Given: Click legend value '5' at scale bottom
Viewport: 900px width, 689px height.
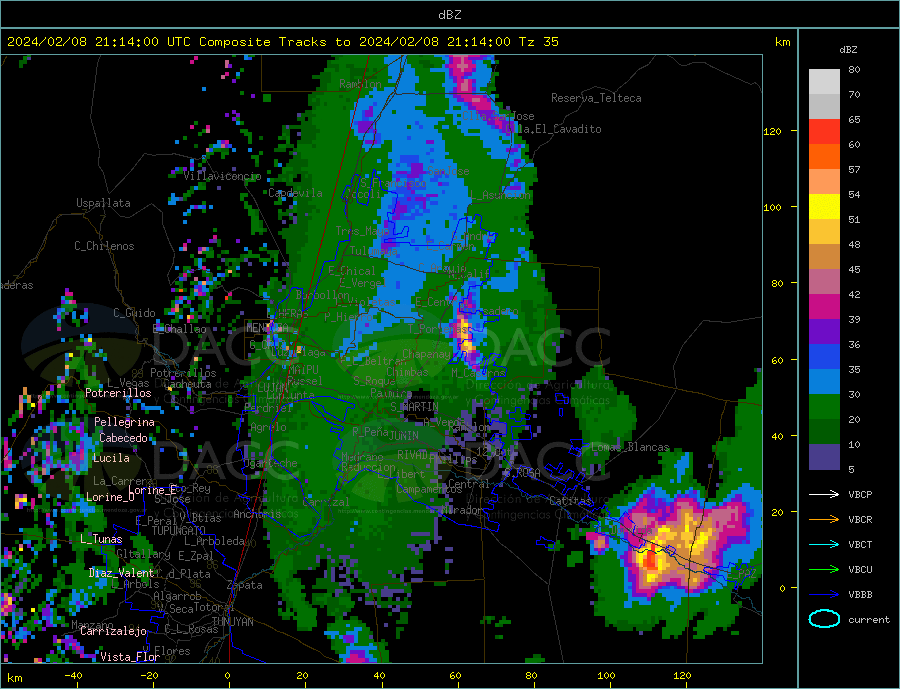Looking at the screenshot, I should (x=852, y=470).
